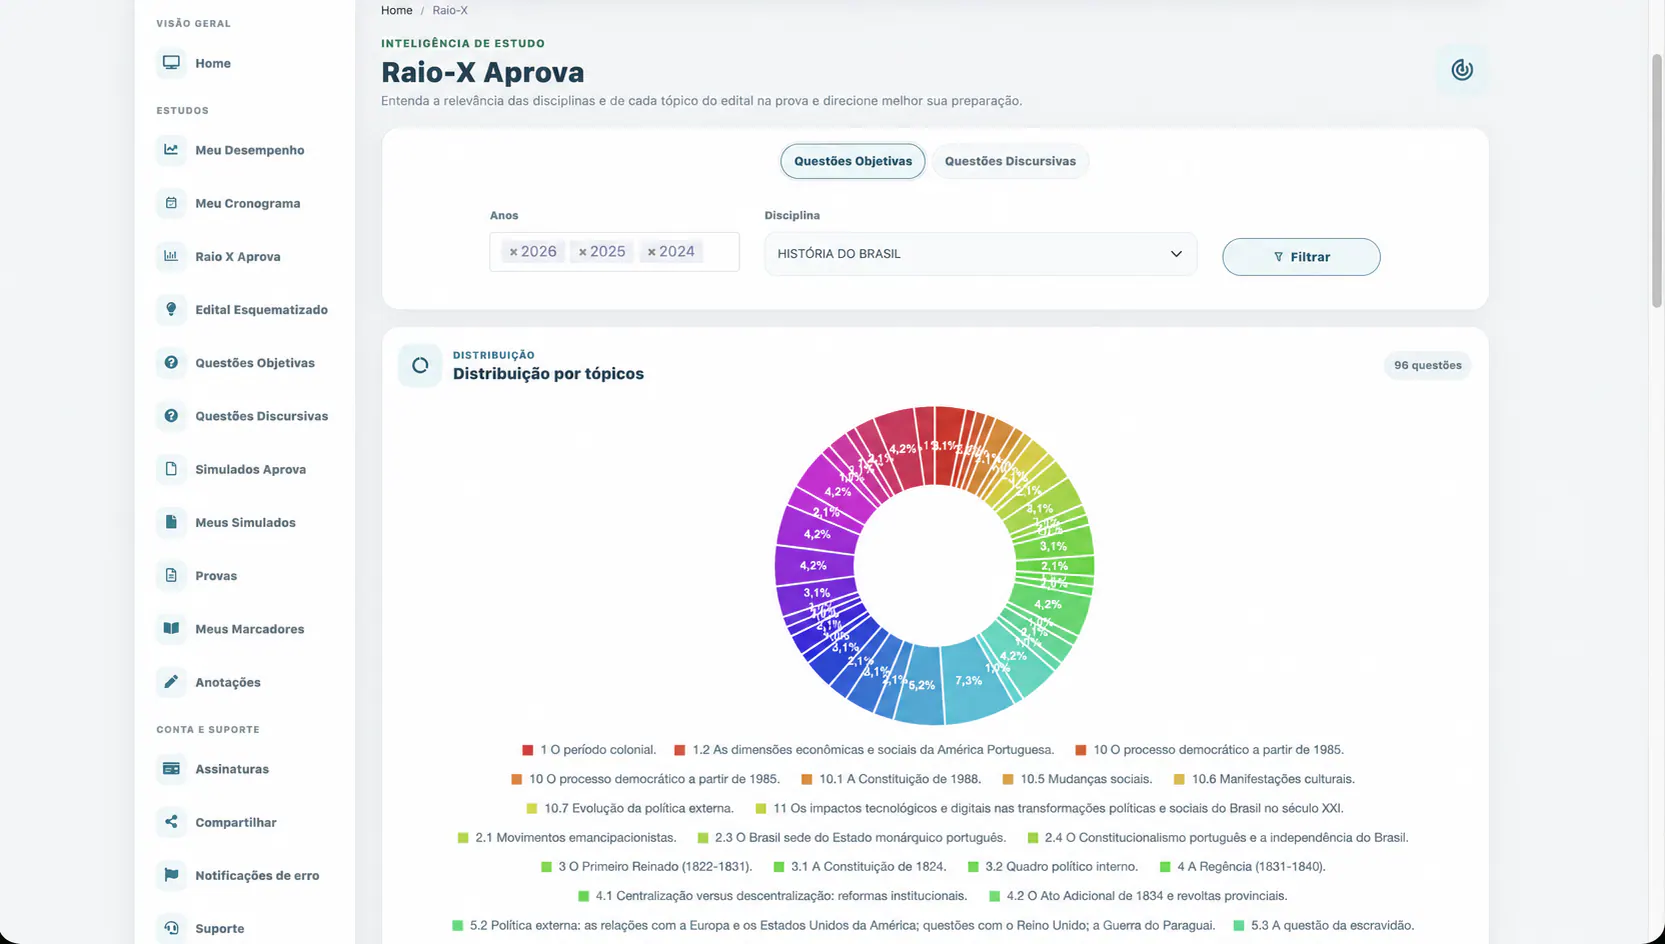Image resolution: width=1665 pixels, height=944 pixels.
Task: Click the 5,2% blue donut slice
Action: (922, 686)
